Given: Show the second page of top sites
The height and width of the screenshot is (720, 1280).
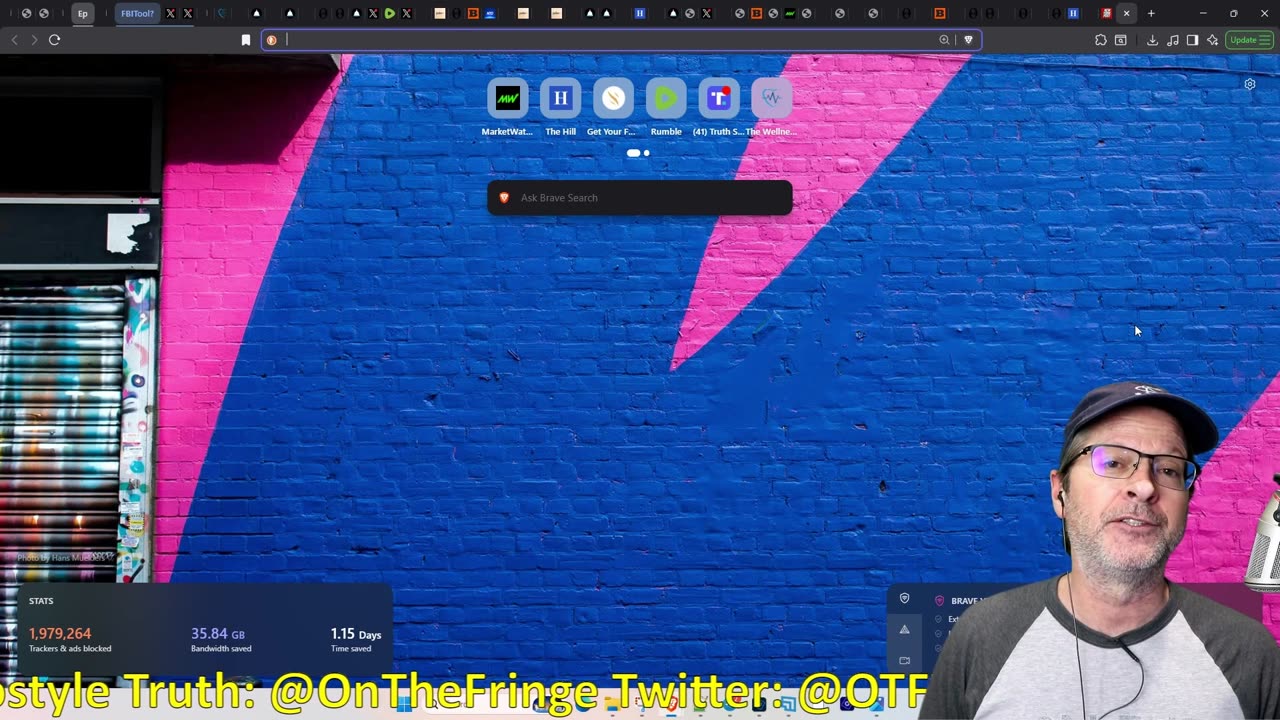Looking at the screenshot, I should pyautogui.click(x=646, y=153).
